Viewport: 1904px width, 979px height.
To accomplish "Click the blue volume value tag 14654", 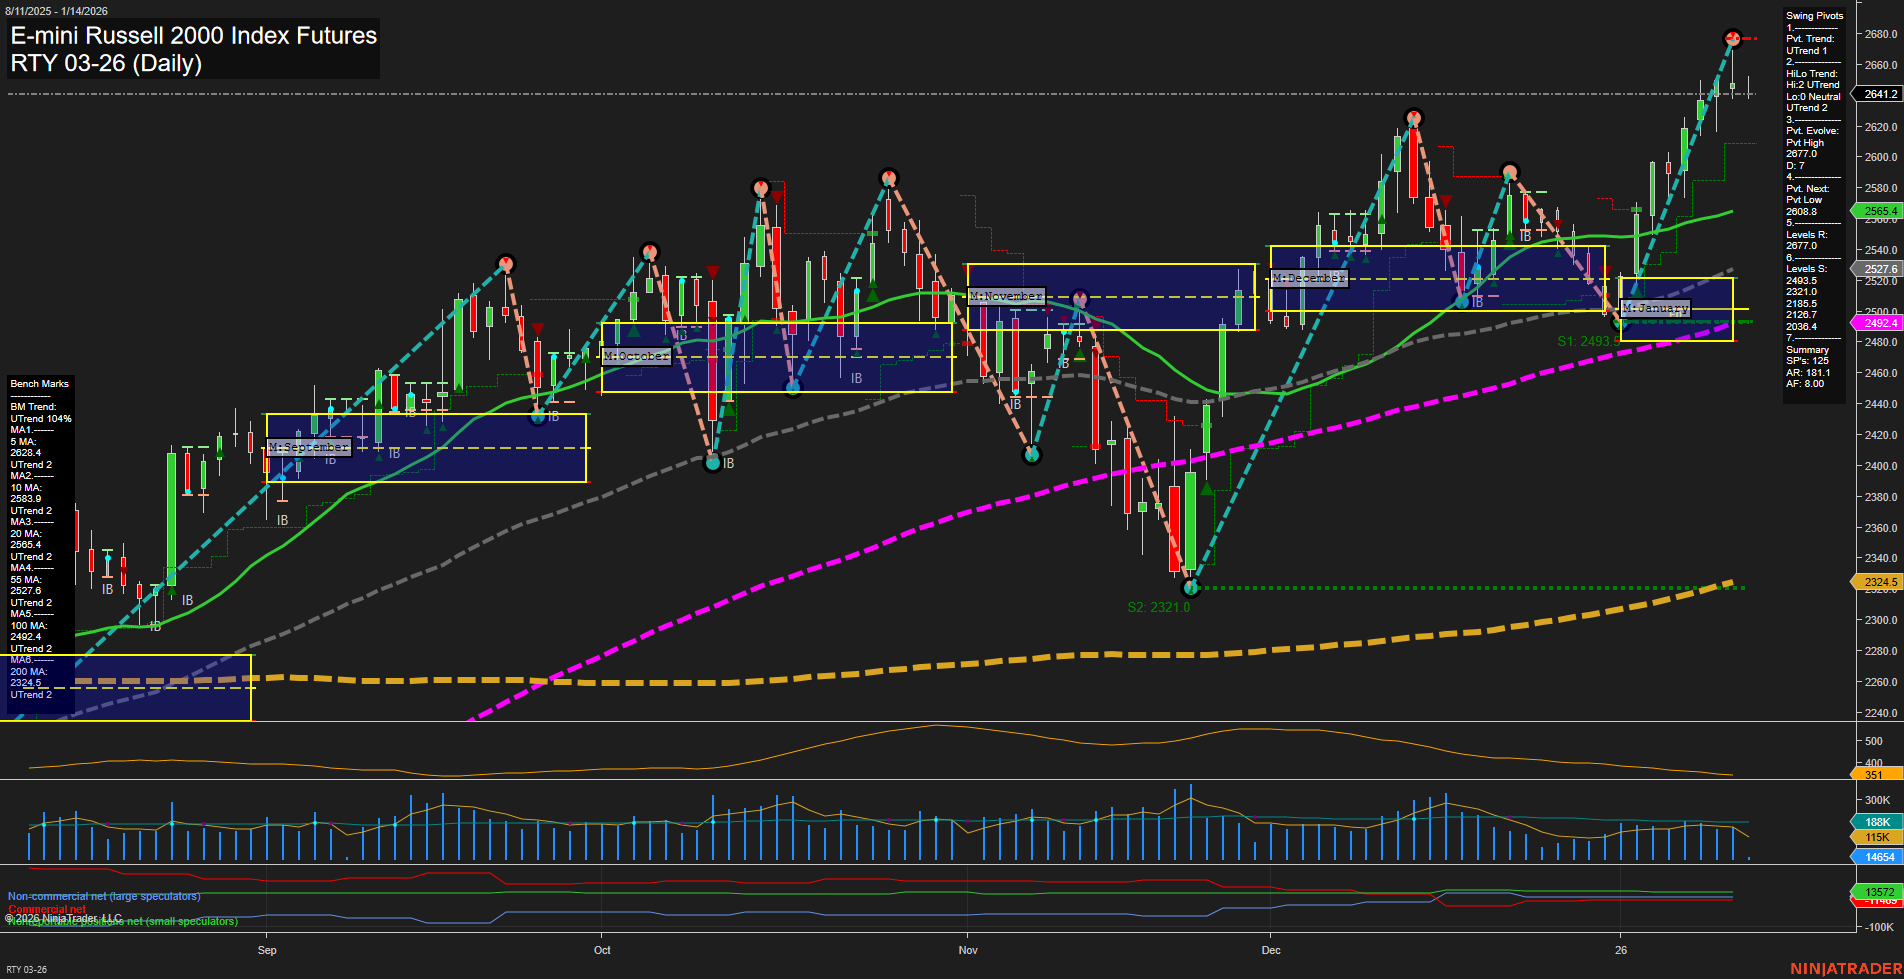I will [1879, 857].
